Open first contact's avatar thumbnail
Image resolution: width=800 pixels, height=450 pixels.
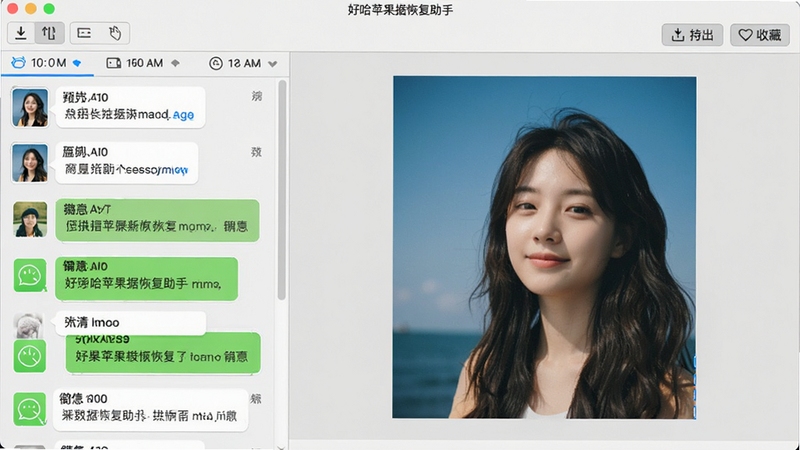click(x=30, y=107)
